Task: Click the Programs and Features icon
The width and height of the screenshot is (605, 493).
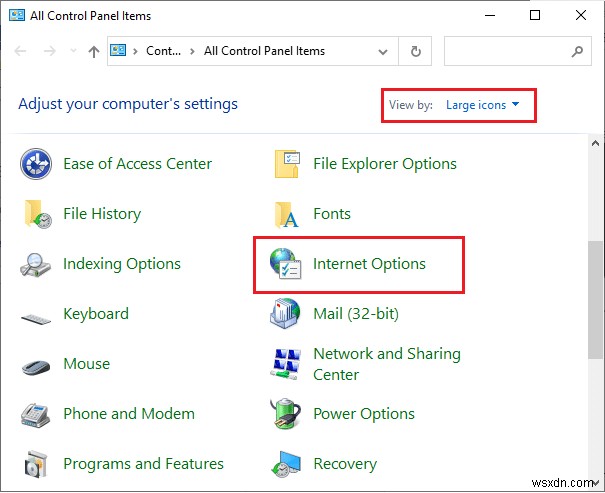Action: click(x=36, y=464)
